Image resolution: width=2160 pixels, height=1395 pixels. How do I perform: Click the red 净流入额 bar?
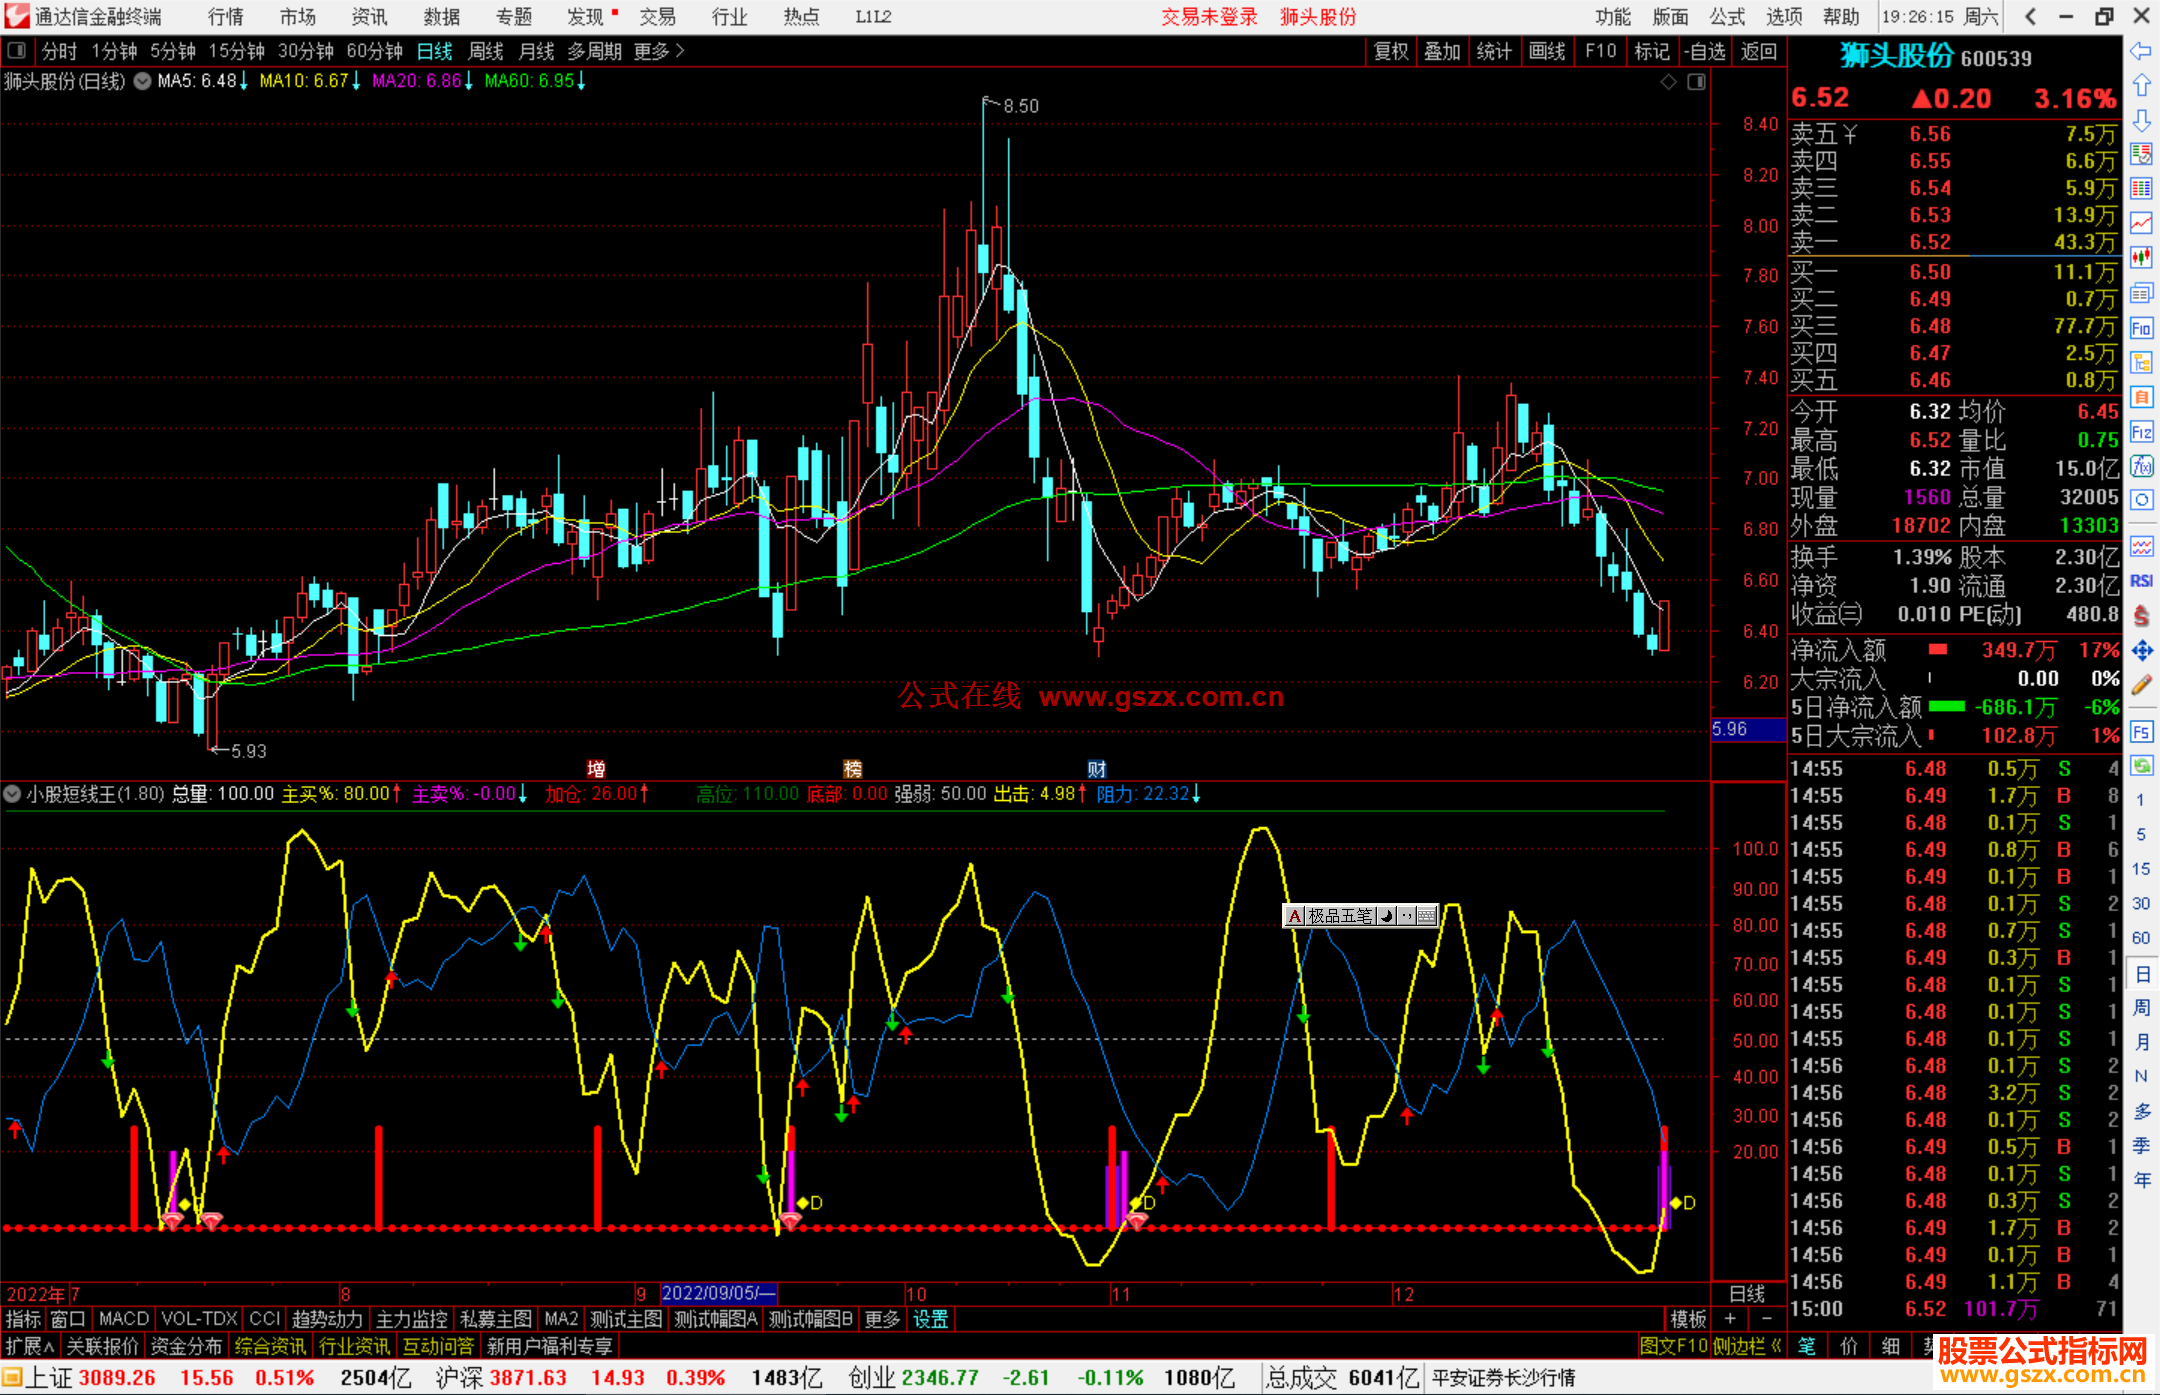[1938, 650]
